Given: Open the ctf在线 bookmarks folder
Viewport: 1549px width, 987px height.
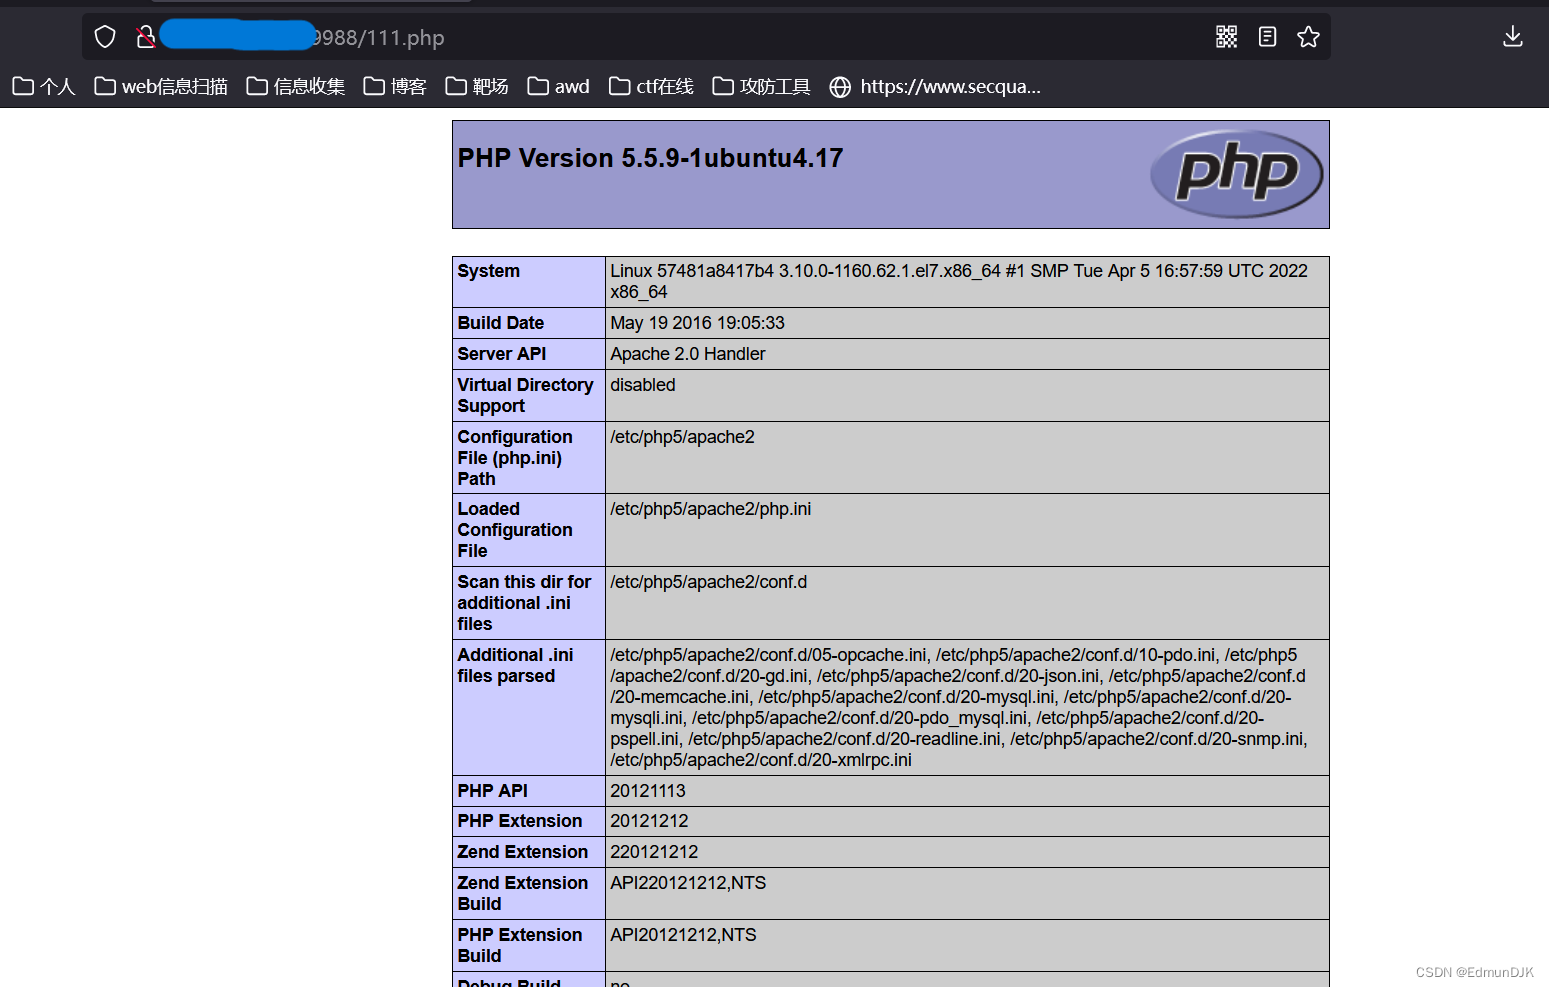Looking at the screenshot, I should tap(651, 87).
